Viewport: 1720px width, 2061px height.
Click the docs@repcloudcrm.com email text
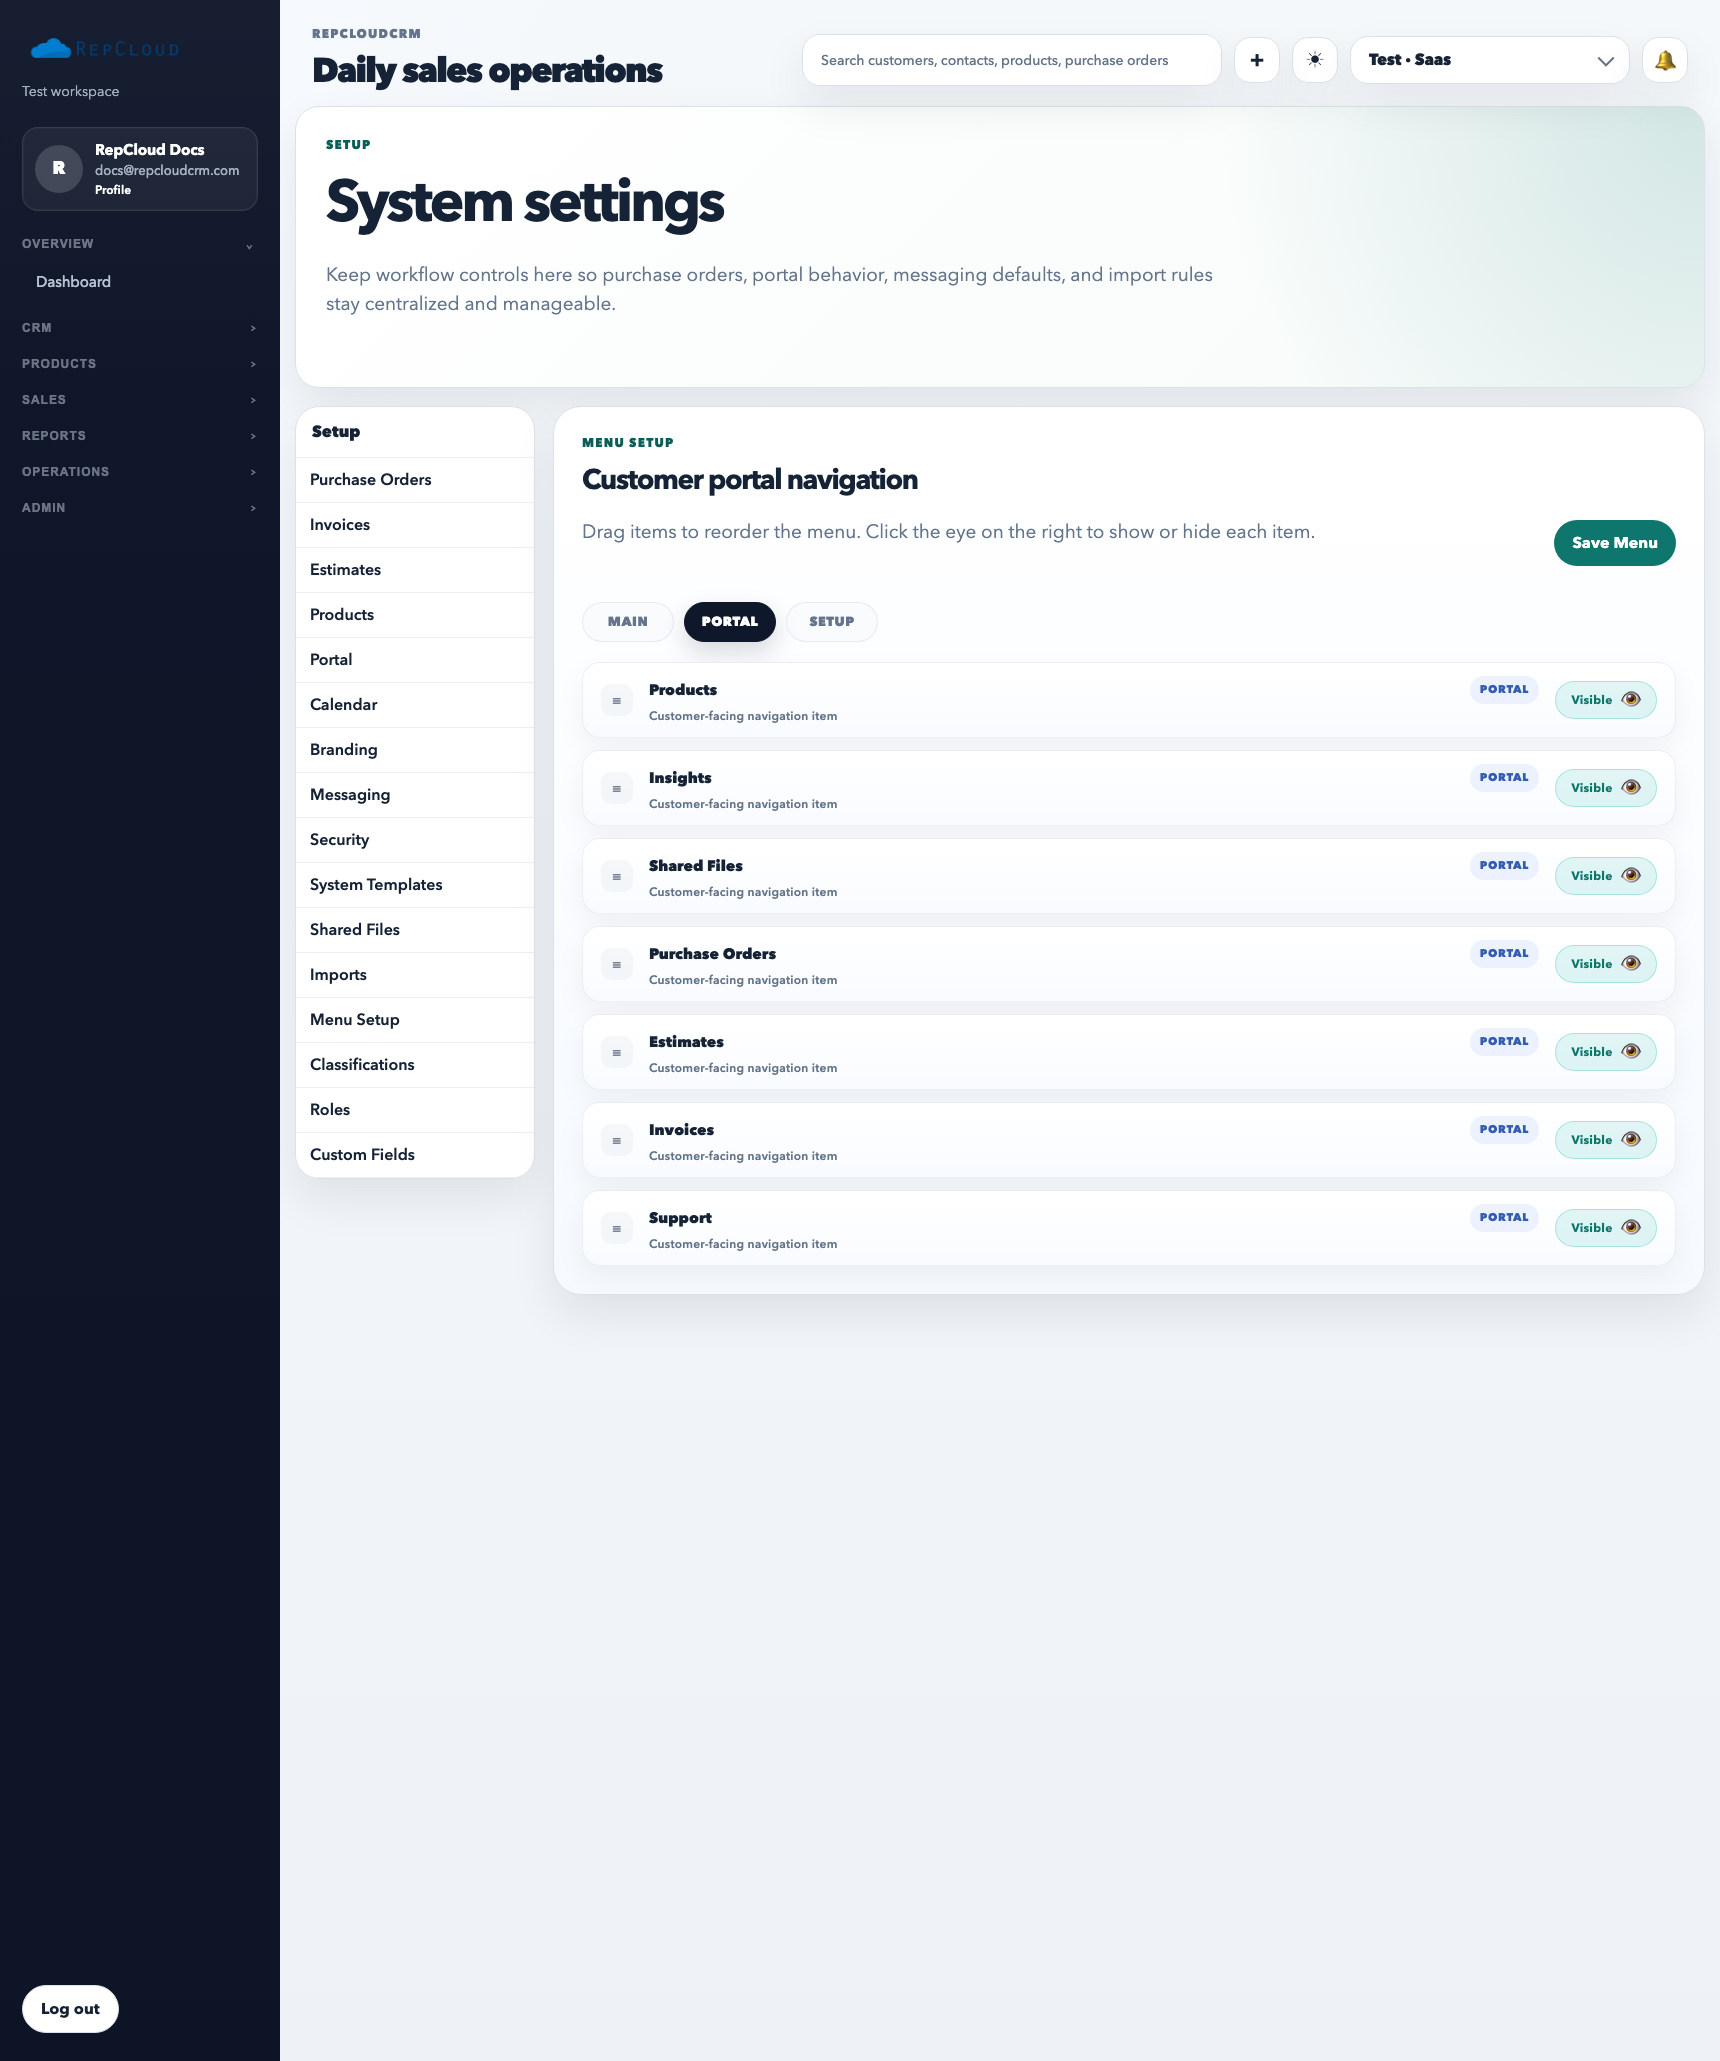(x=167, y=170)
